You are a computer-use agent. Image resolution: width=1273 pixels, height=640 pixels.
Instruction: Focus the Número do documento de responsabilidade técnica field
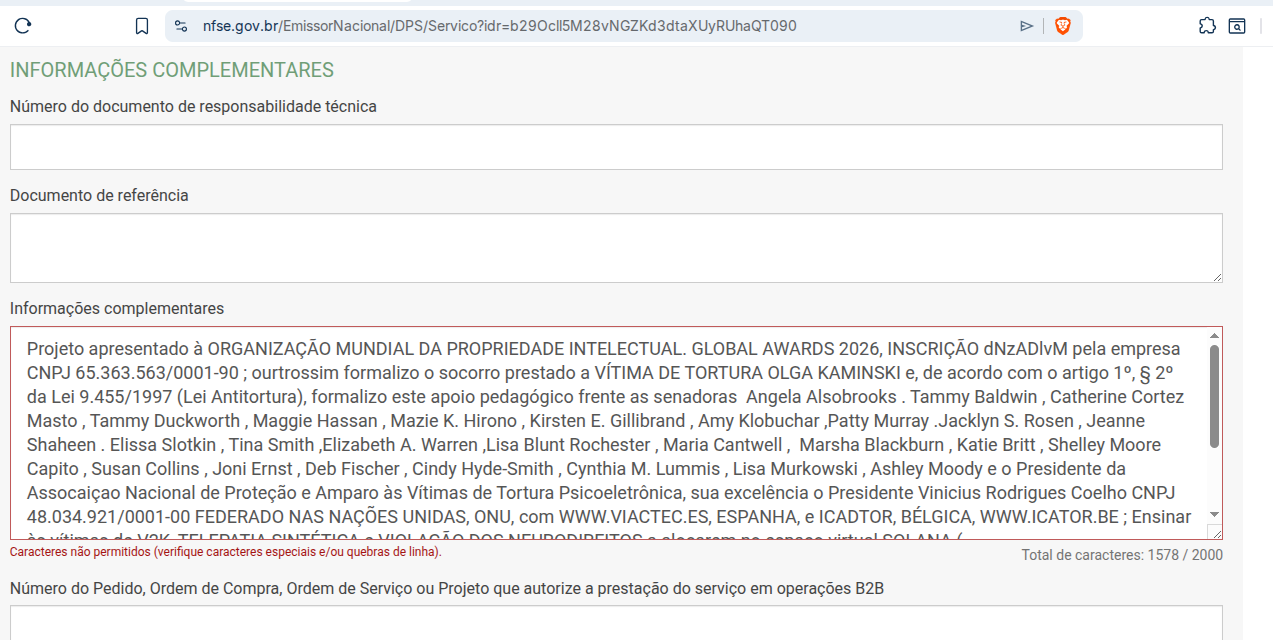[x=616, y=147]
